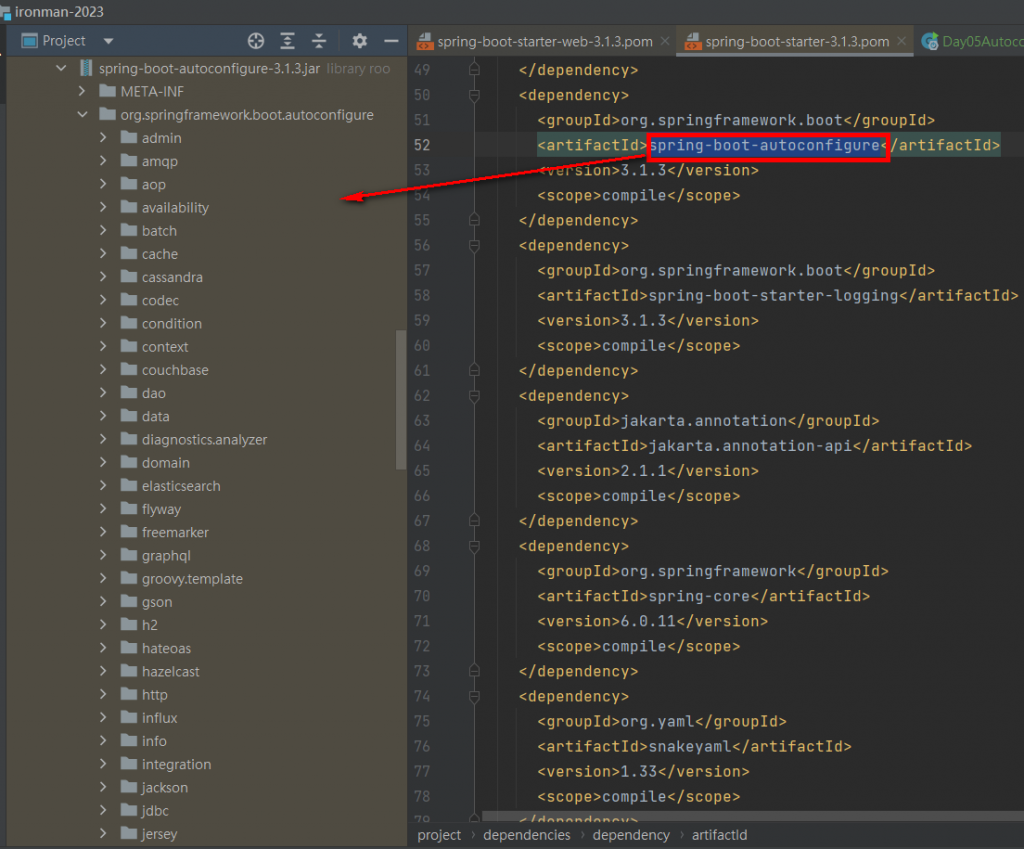Image resolution: width=1024 pixels, height=849 pixels.
Task: Close the spring-boot-starter-3.1.3.pom tab
Action: 901,41
